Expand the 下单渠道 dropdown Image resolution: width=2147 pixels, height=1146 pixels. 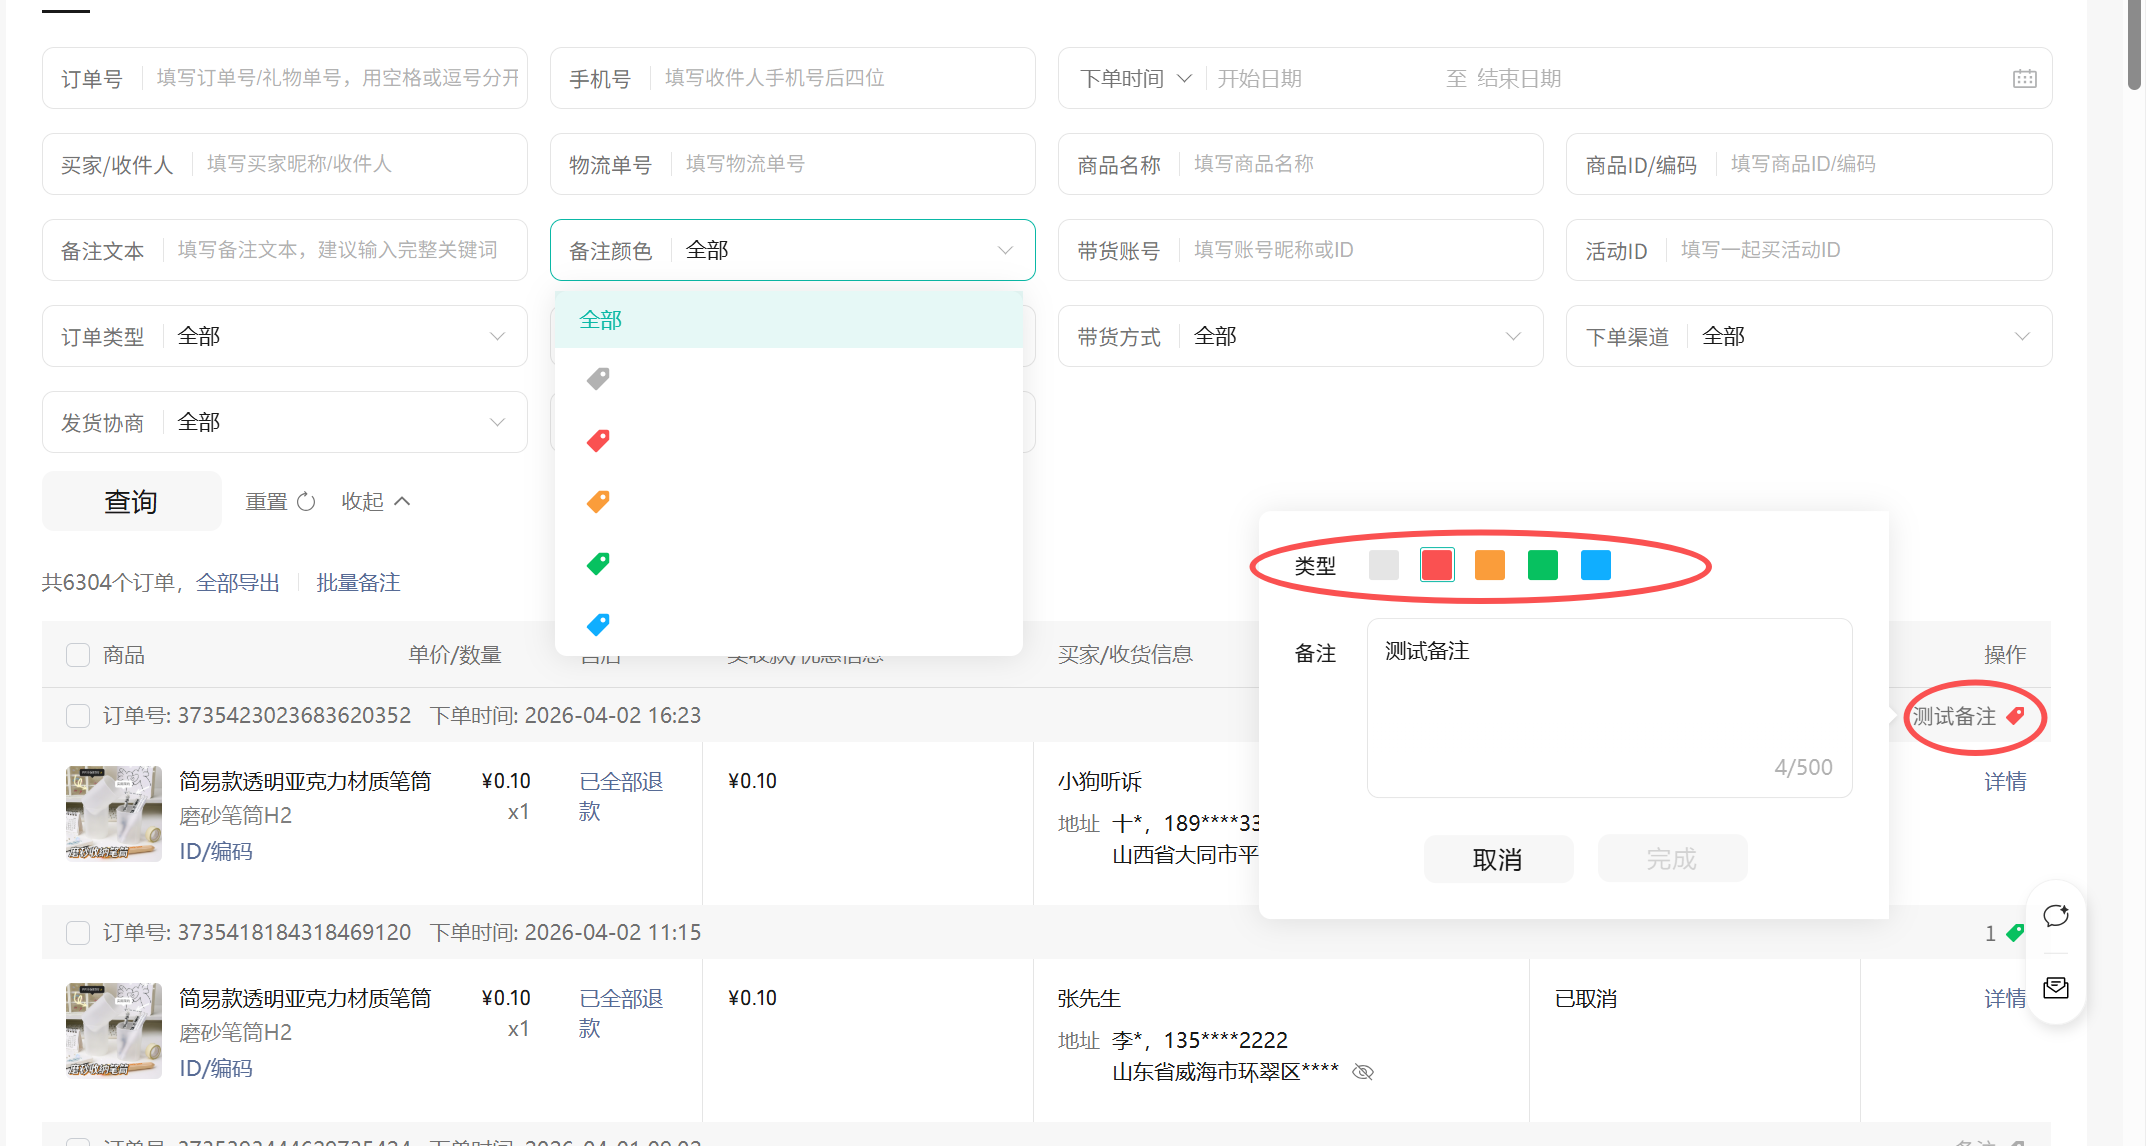click(1808, 336)
